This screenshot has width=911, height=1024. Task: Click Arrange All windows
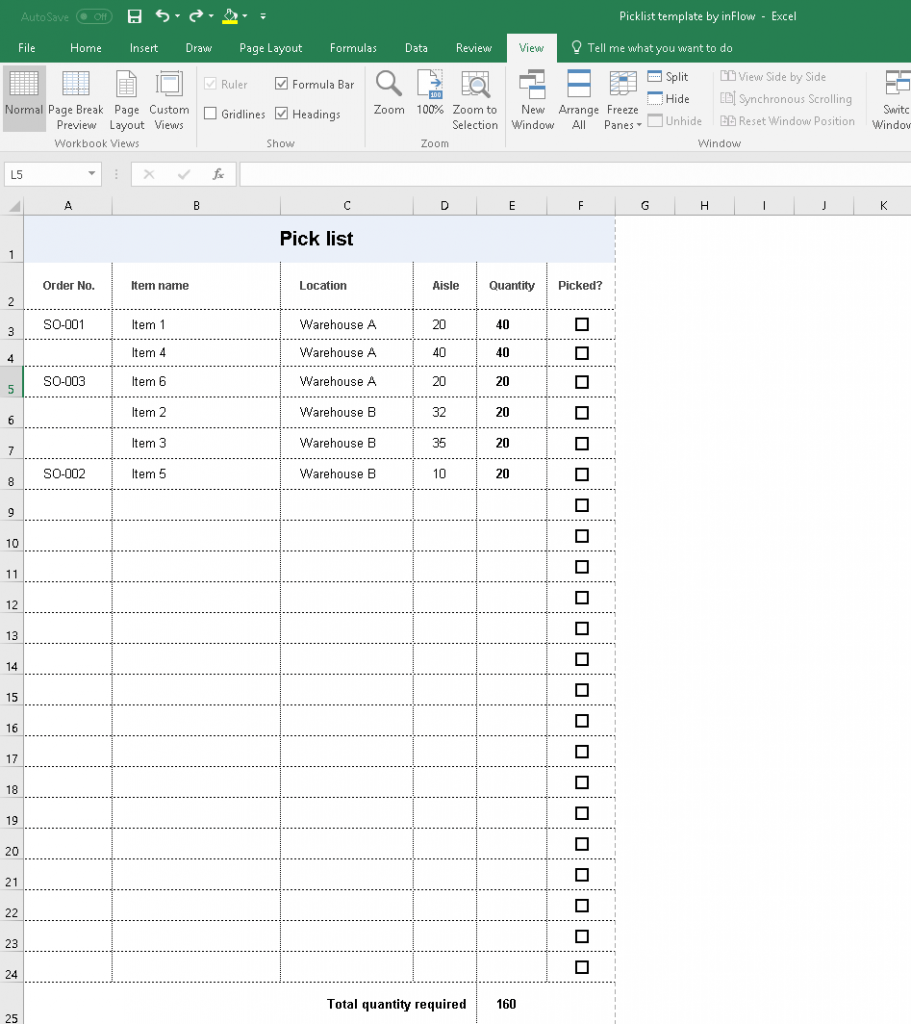[578, 98]
